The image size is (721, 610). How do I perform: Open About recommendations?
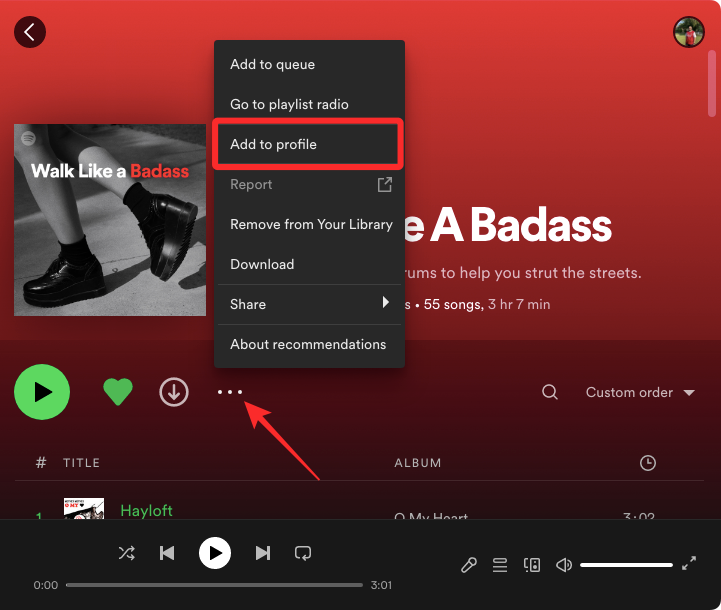309,344
